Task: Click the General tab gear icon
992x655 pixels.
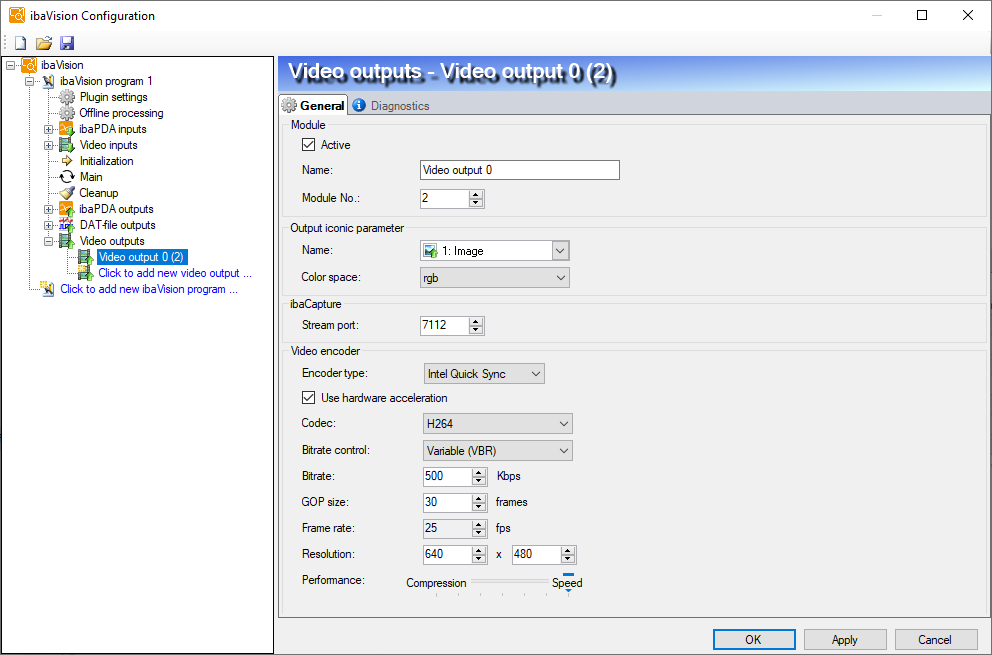Action: pos(289,105)
